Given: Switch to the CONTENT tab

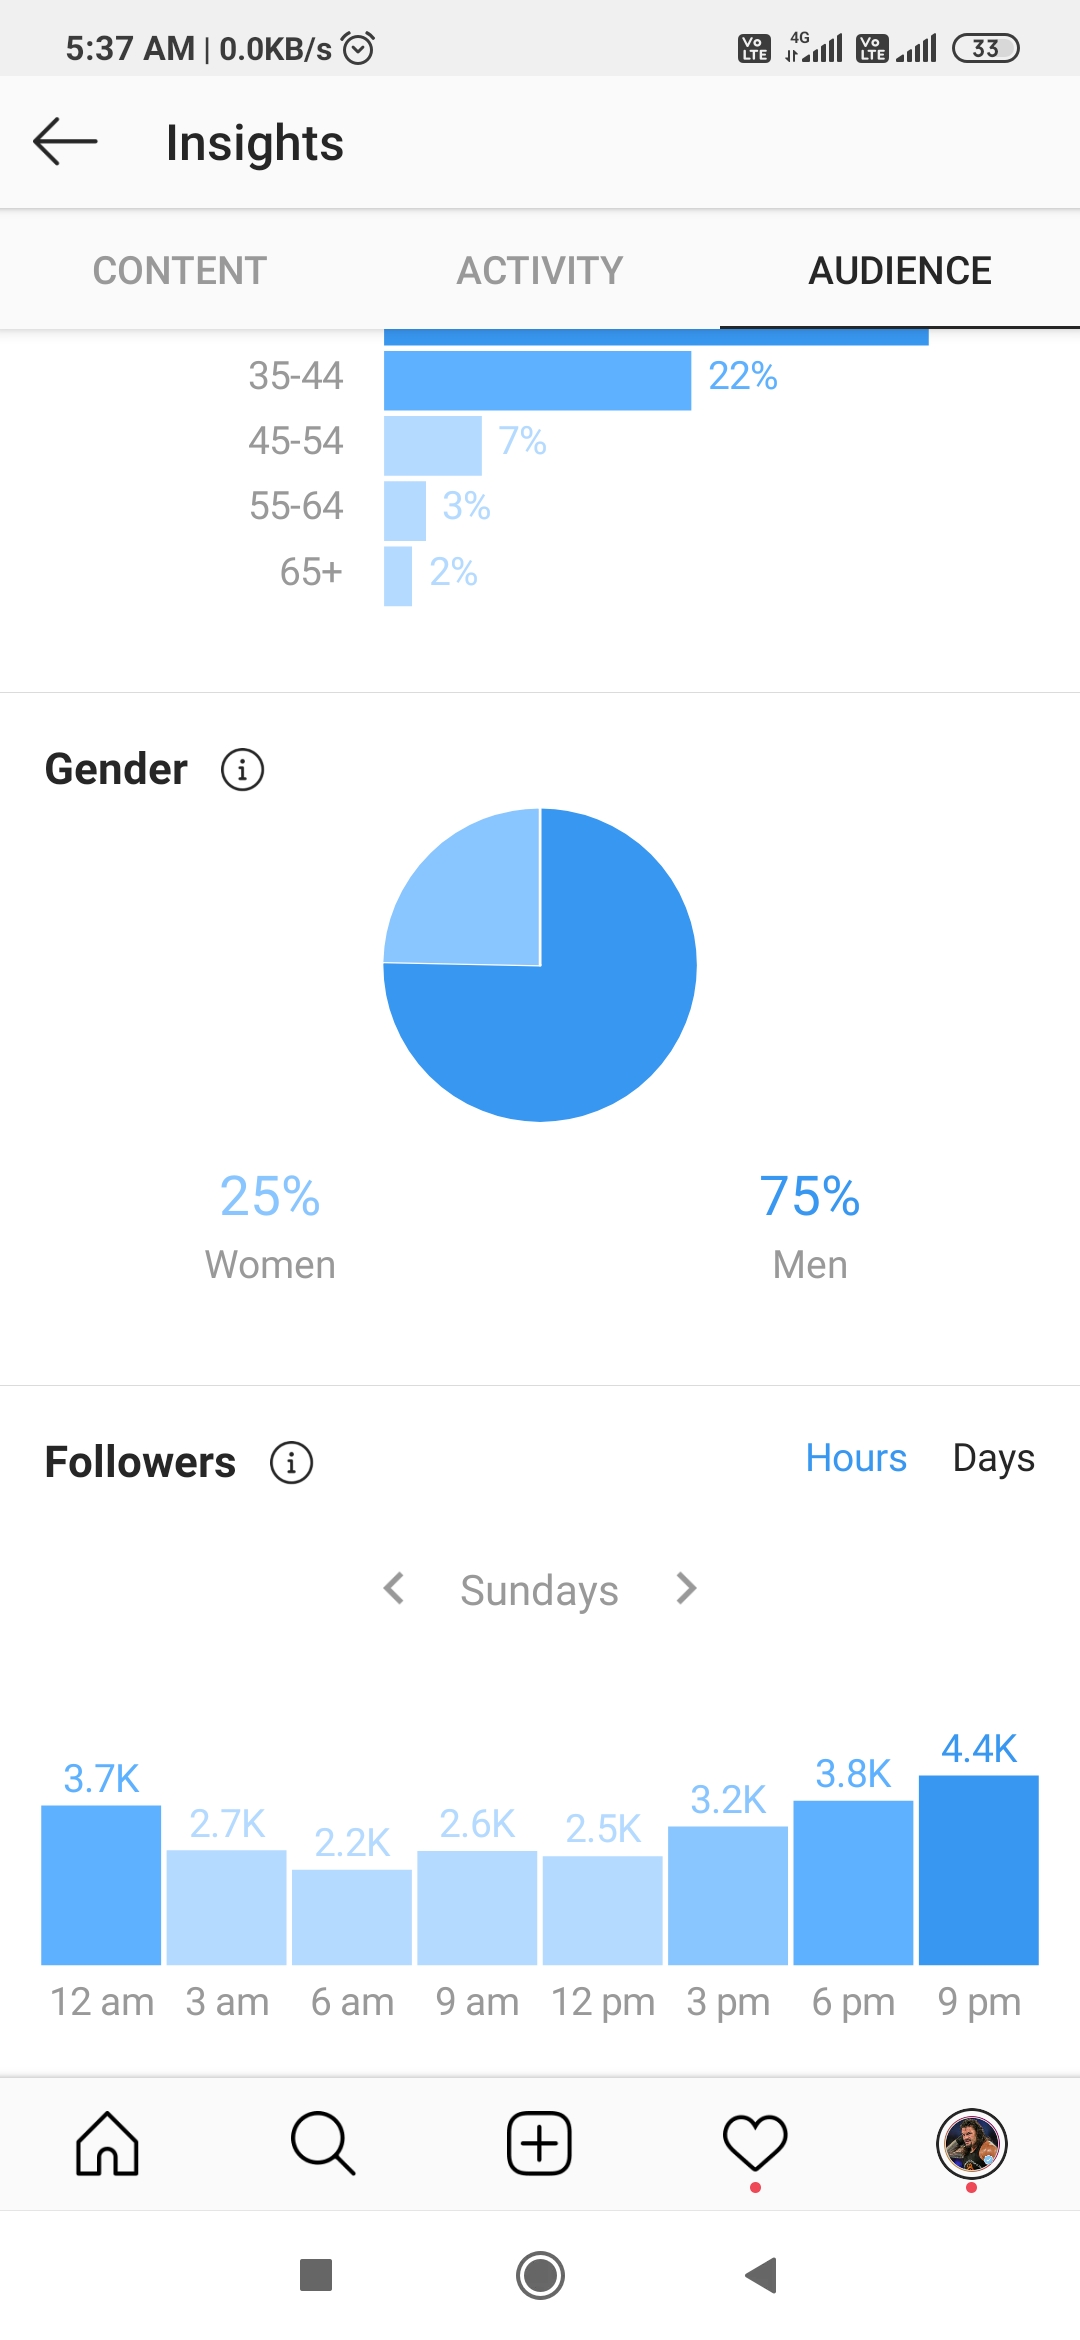Looking at the screenshot, I should [x=180, y=270].
